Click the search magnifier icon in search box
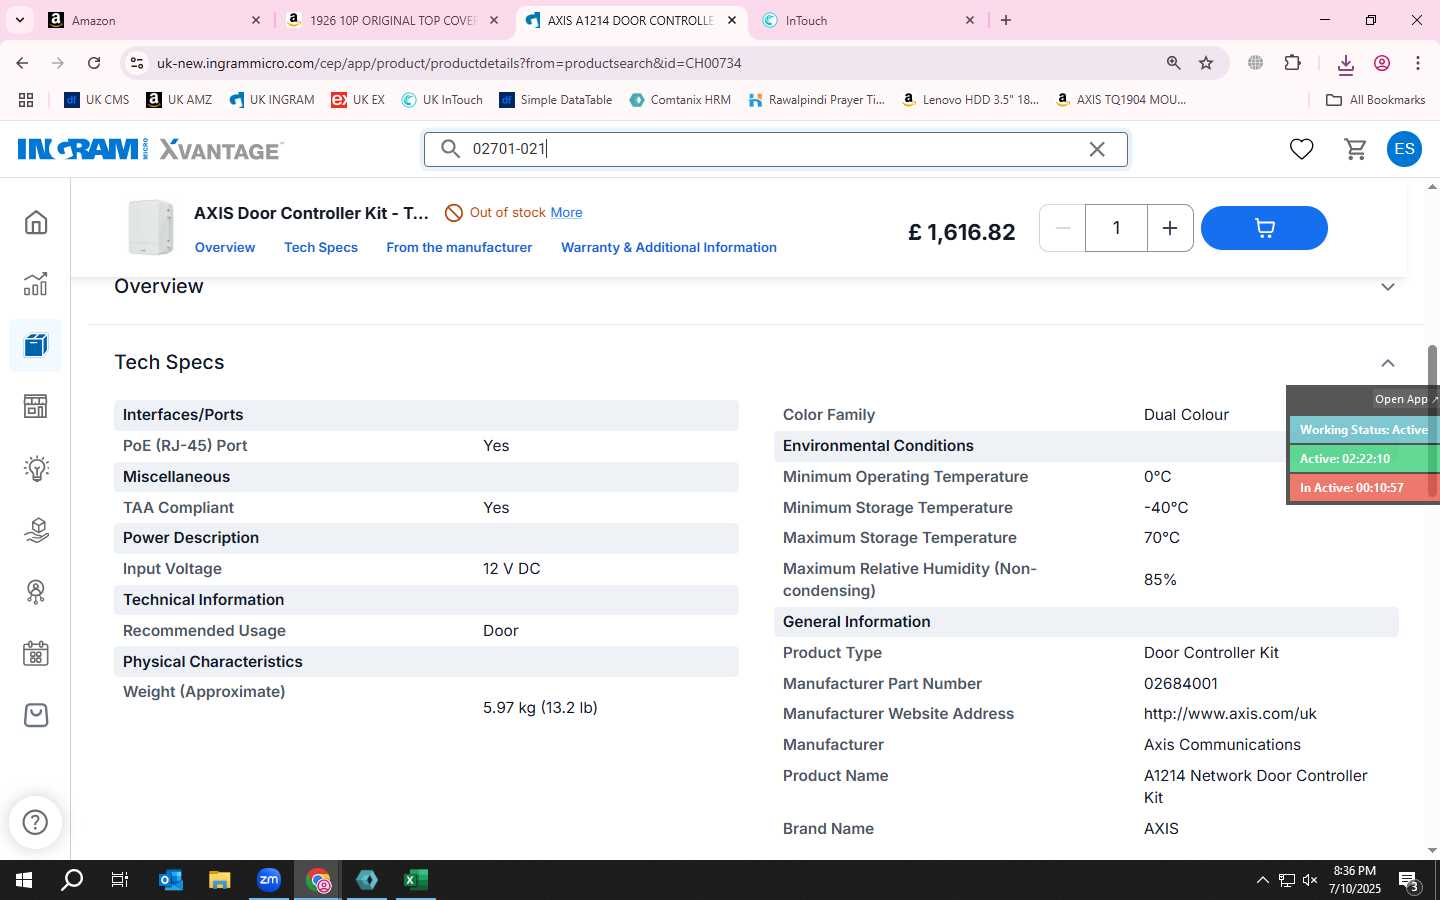The image size is (1440, 900). click(451, 149)
